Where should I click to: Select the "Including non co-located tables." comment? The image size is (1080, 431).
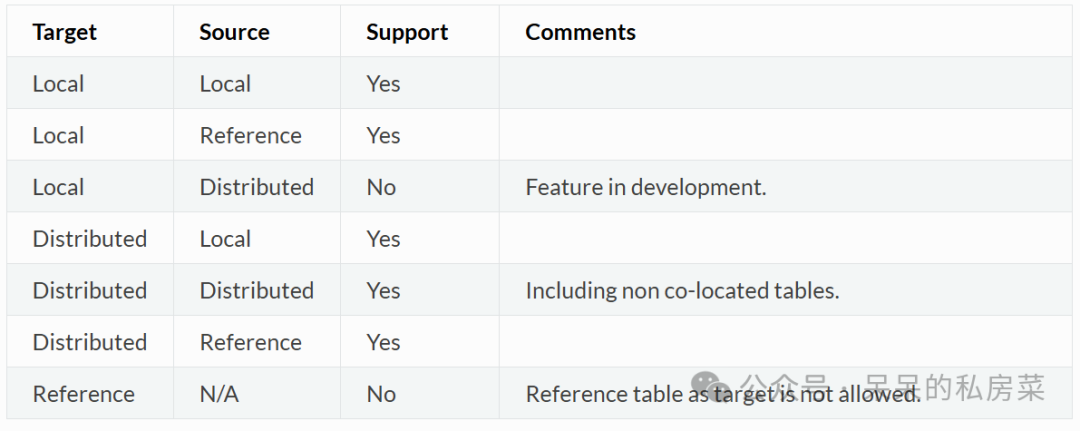[682, 291]
